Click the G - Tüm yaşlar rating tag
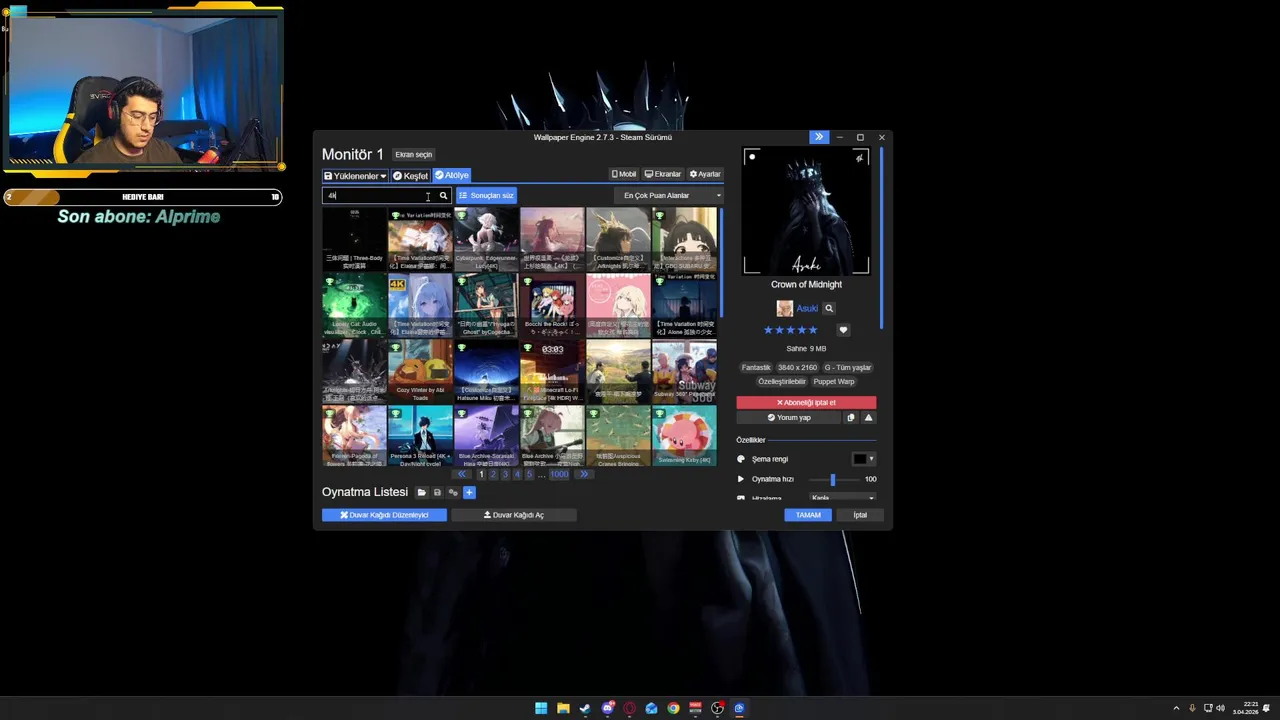 [x=848, y=368]
